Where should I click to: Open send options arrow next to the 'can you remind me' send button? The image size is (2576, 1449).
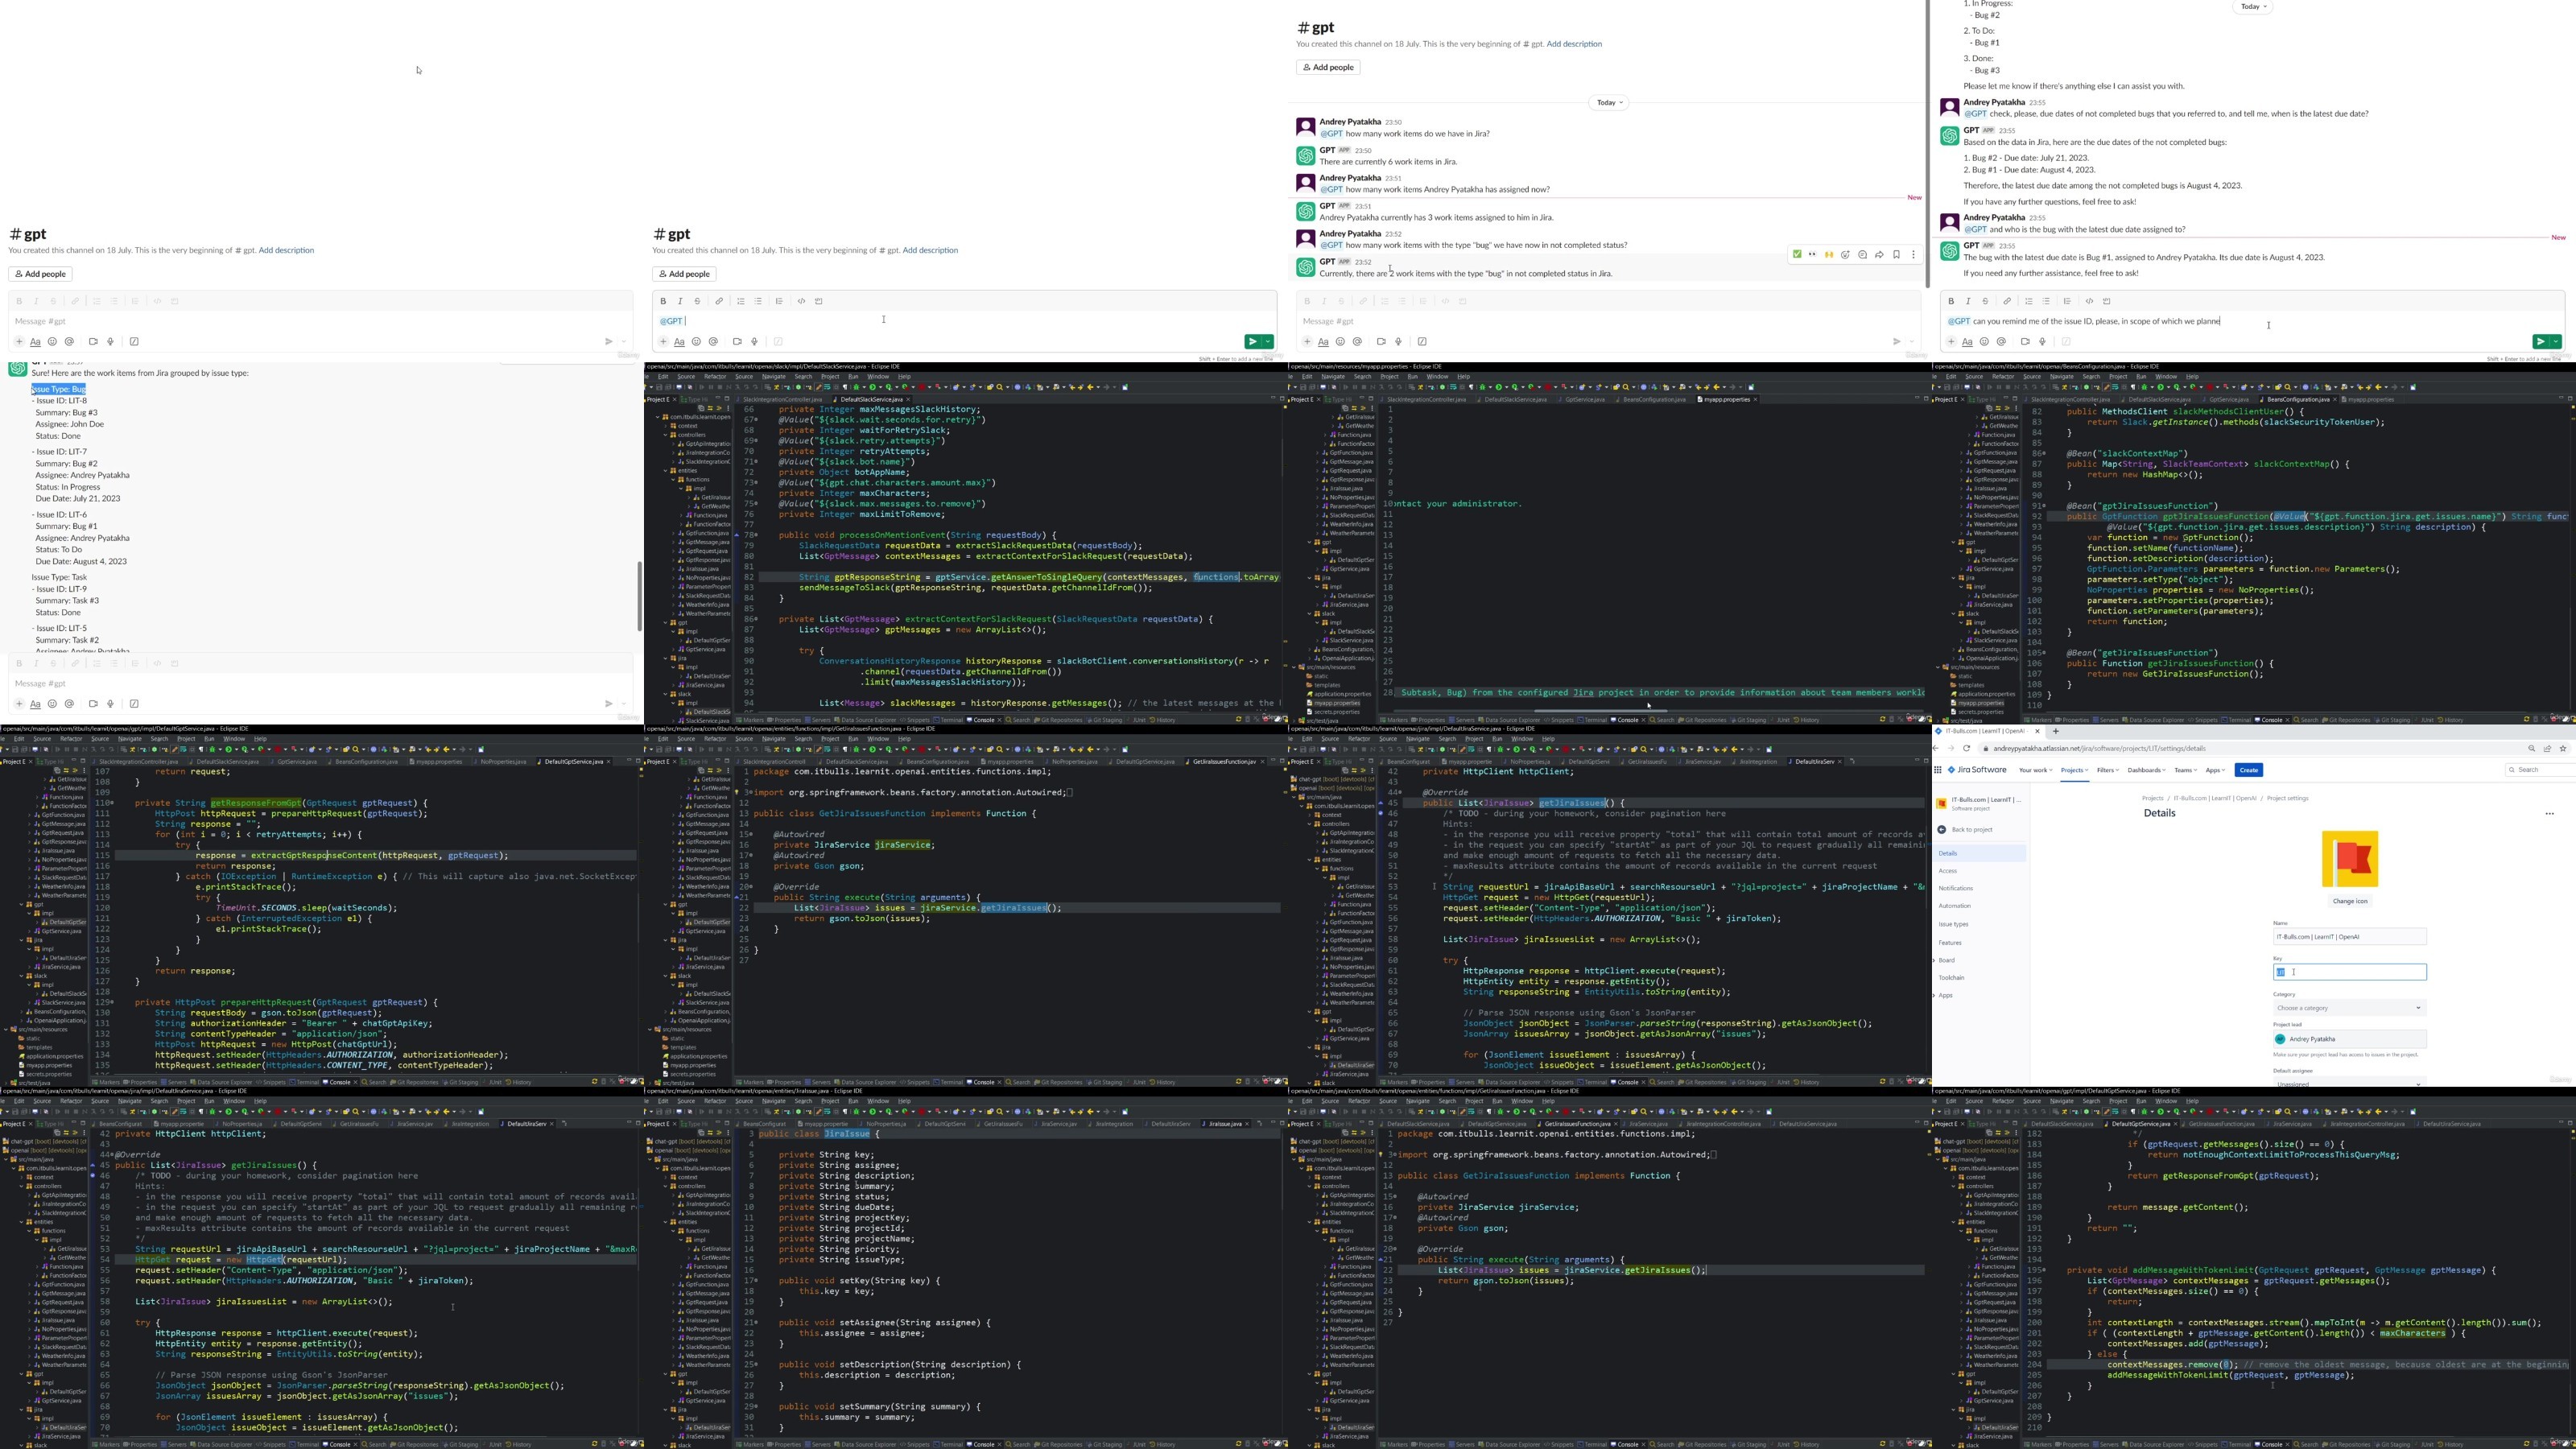click(2555, 342)
